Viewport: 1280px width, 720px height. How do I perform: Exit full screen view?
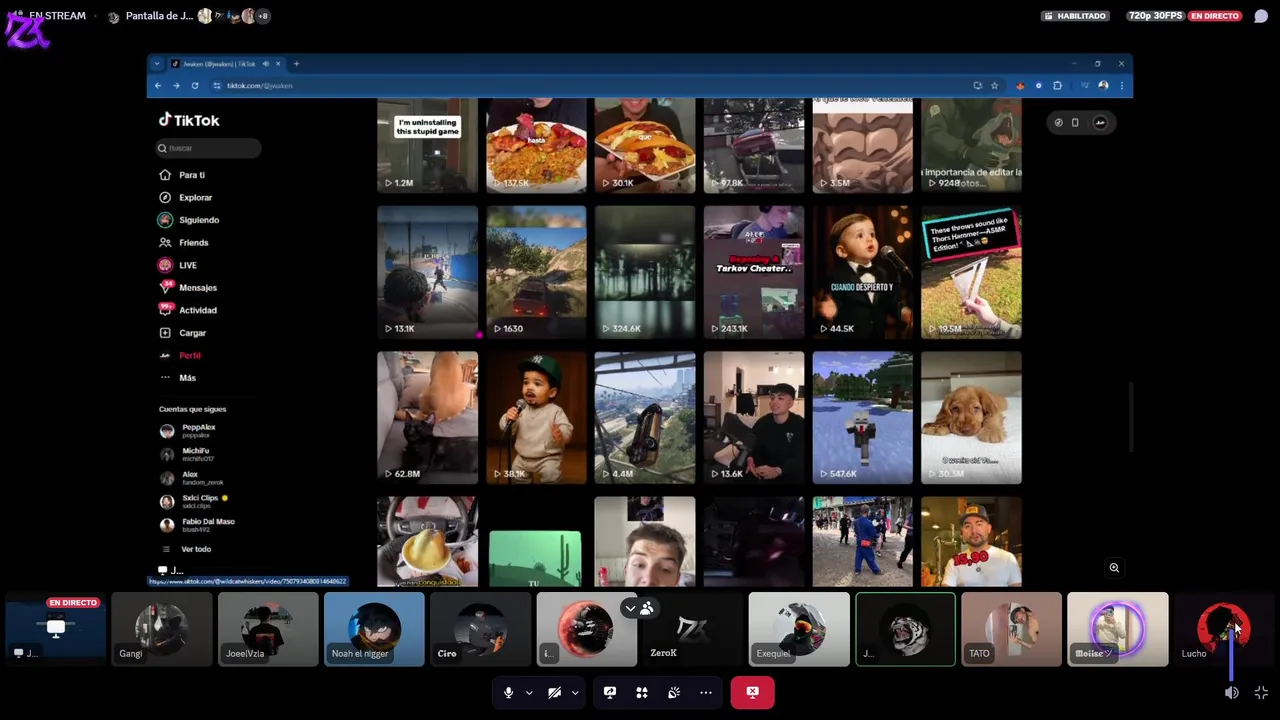(x=1261, y=692)
